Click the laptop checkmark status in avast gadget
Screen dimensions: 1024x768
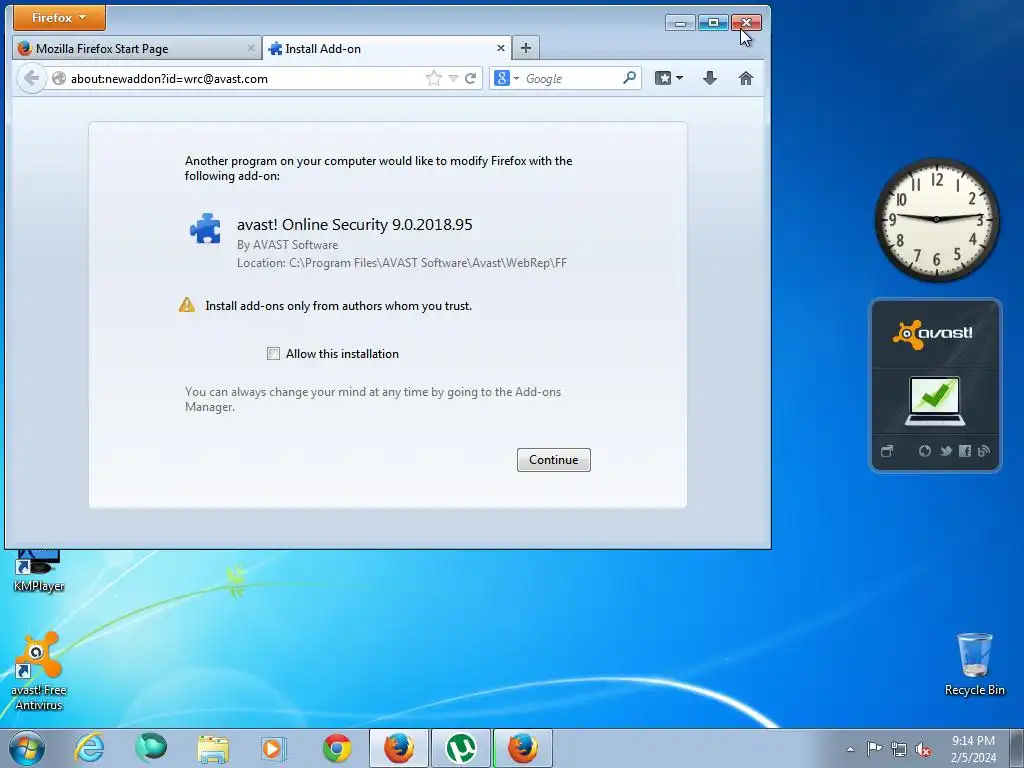[935, 402]
